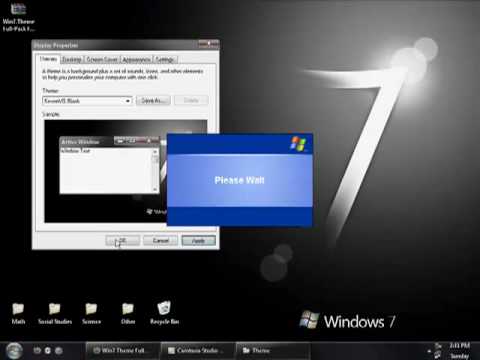Select the Recycle Bin icon

pyautogui.click(x=164, y=313)
